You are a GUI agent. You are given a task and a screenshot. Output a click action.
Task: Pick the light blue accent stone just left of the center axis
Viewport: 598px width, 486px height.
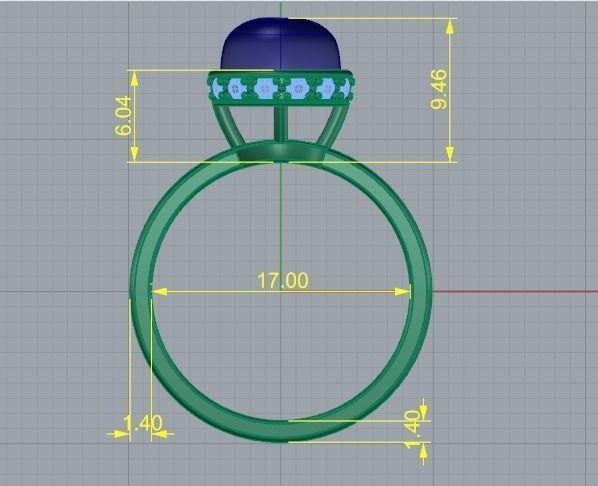pos(265,89)
